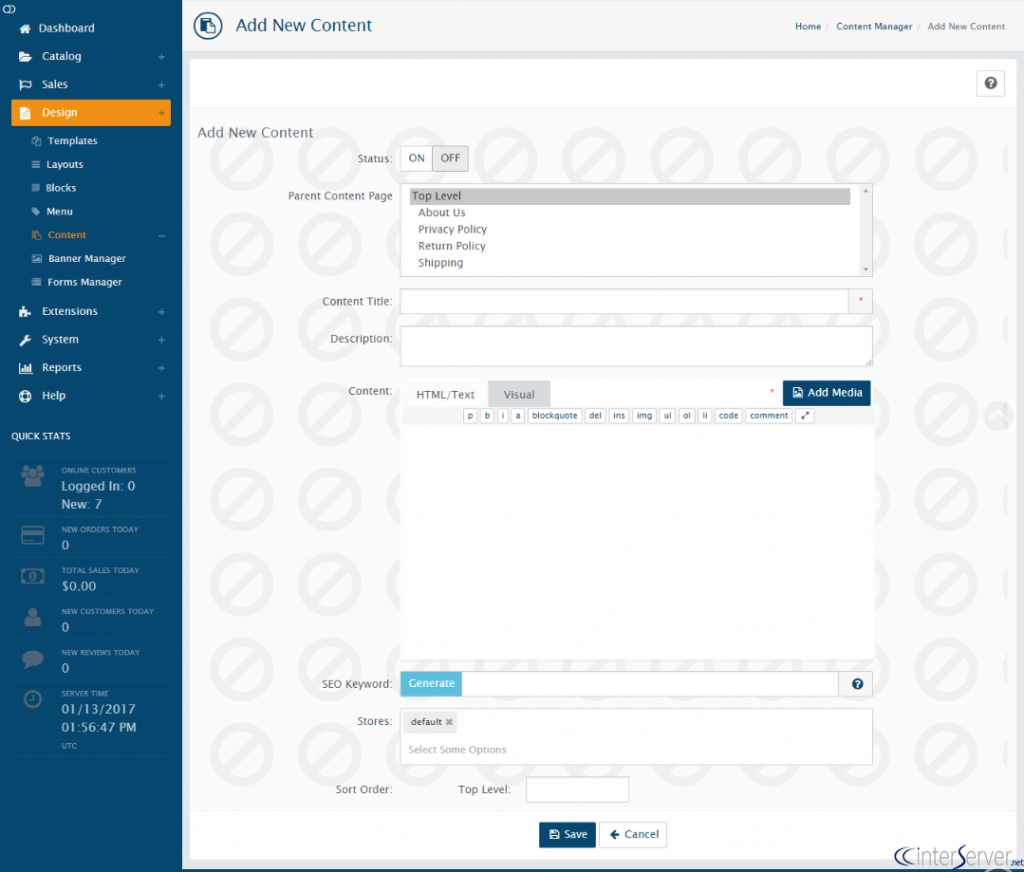This screenshot has width=1024, height=872.
Task: Switch Status to ON
Action: [416, 158]
